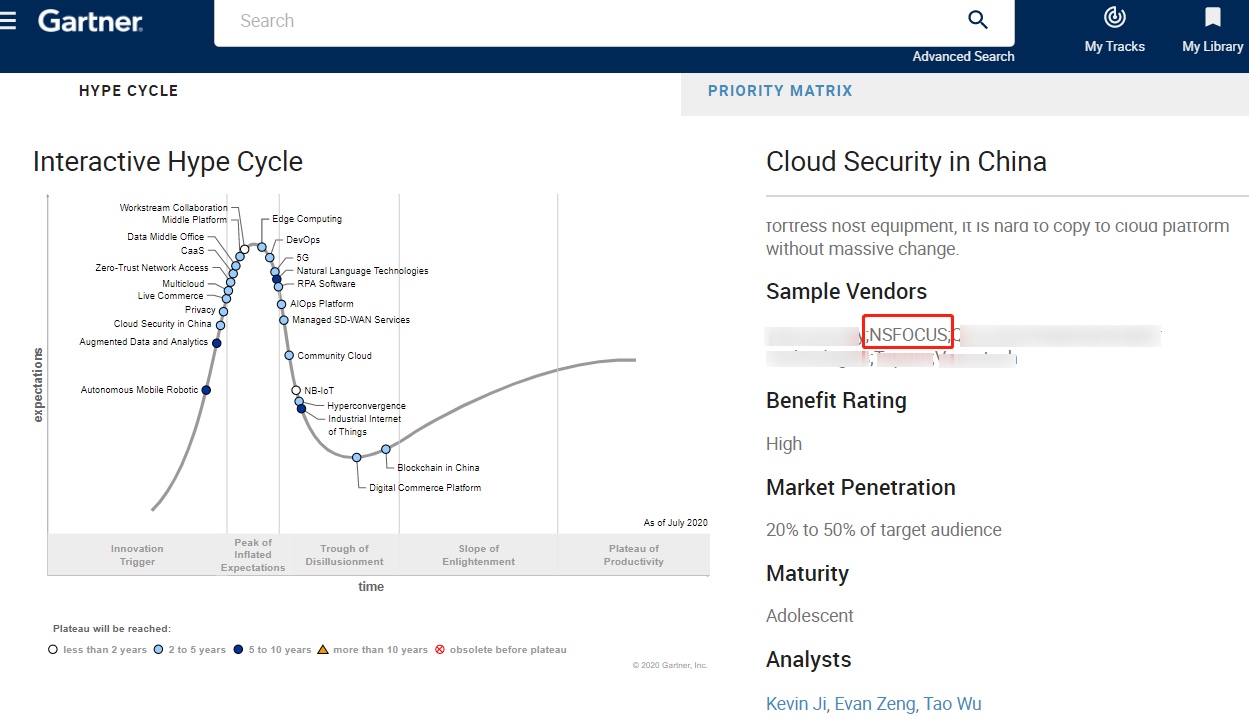Image resolution: width=1249 pixels, height=725 pixels.
Task: Click the Gartner logo
Action: click(x=90, y=21)
